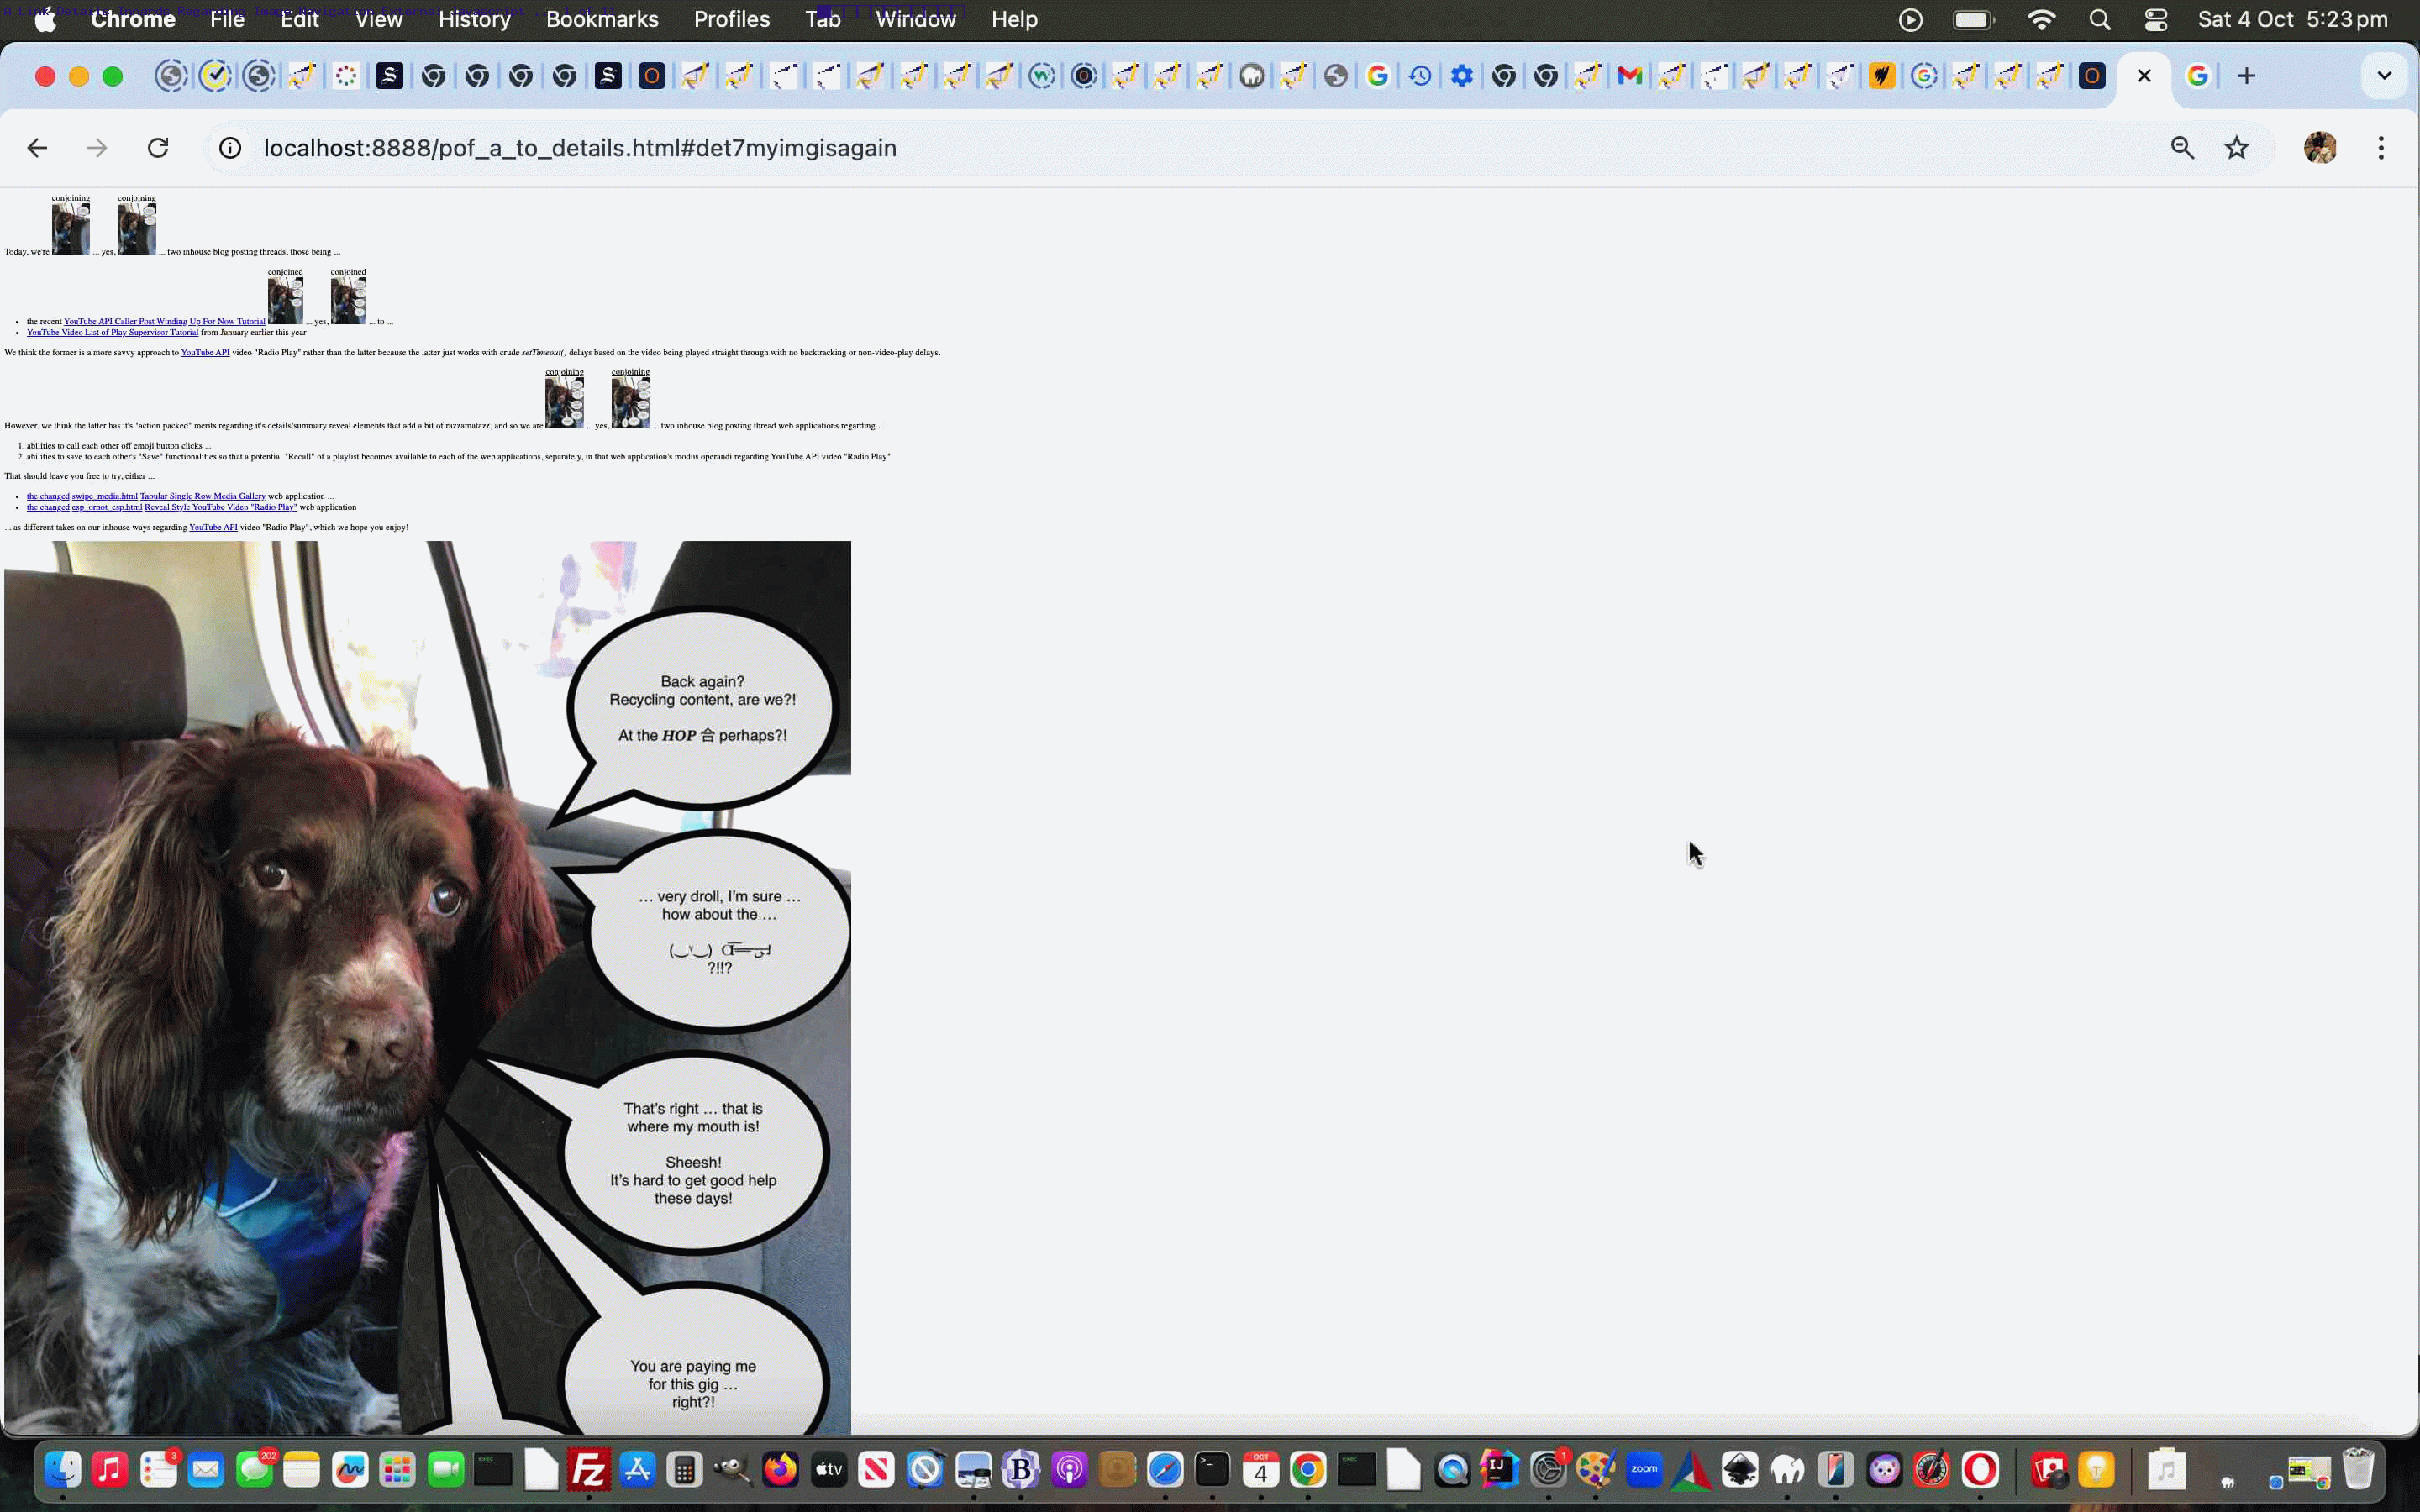This screenshot has width=2420, height=1512.
Task: Open YouTube Video List of Play Supervisor Tutorial link
Action: coord(112,332)
